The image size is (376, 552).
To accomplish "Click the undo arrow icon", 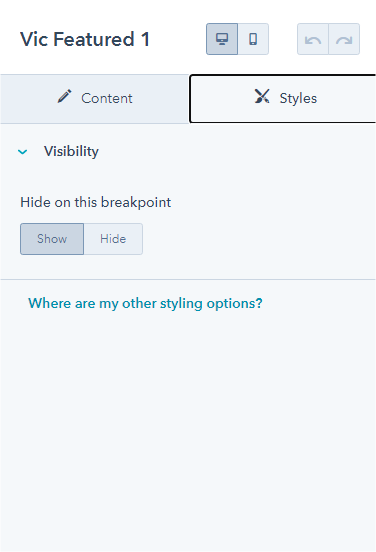I will (313, 39).
